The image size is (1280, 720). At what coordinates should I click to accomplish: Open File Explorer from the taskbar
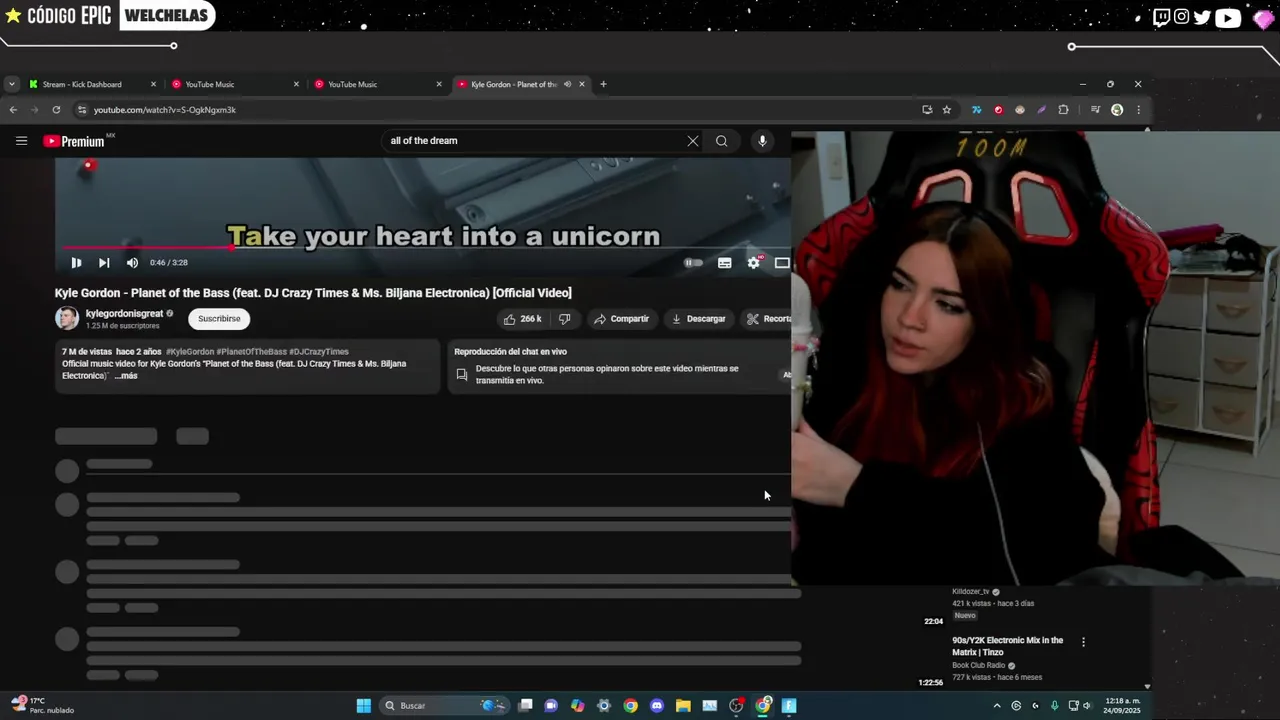point(683,706)
